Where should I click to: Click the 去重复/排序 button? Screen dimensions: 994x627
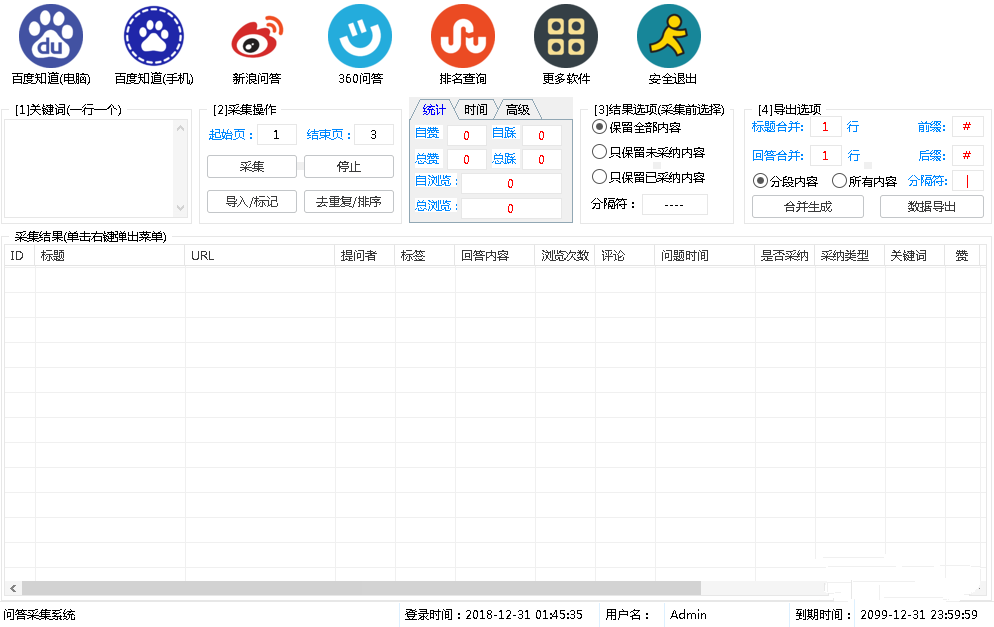click(349, 202)
